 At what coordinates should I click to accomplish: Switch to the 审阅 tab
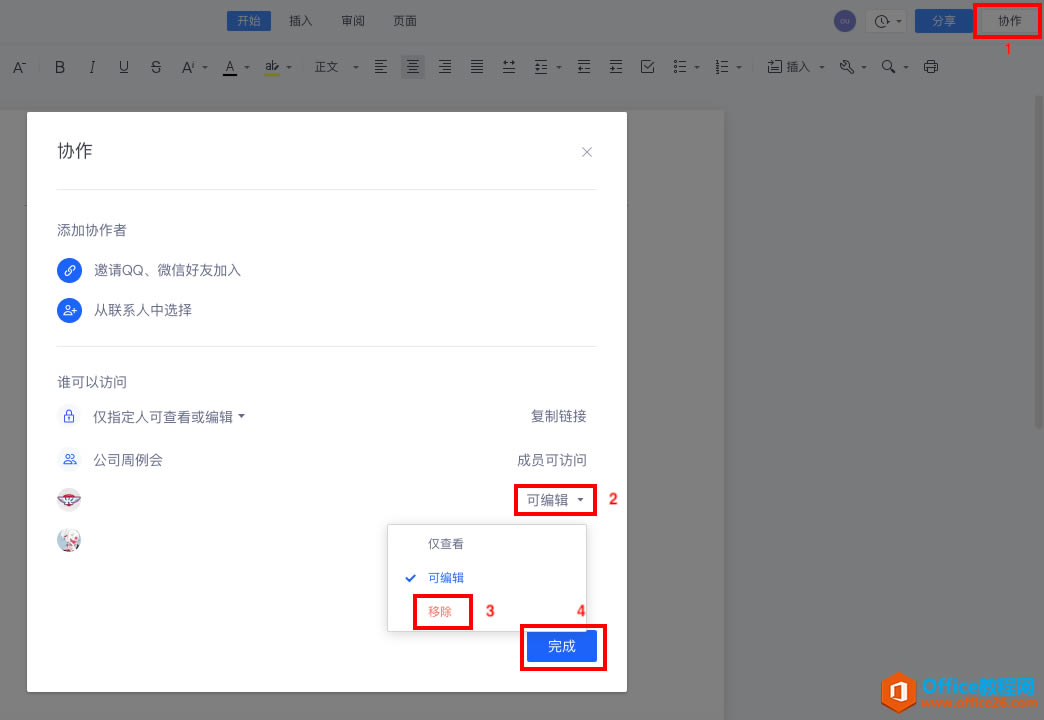[x=352, y=20]
